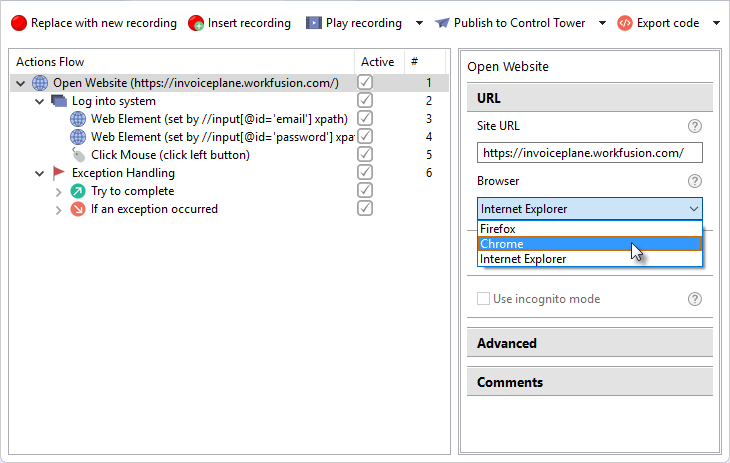Open help for Site URL field
Viewport: 730px width, 463px height.
(695, 126)
